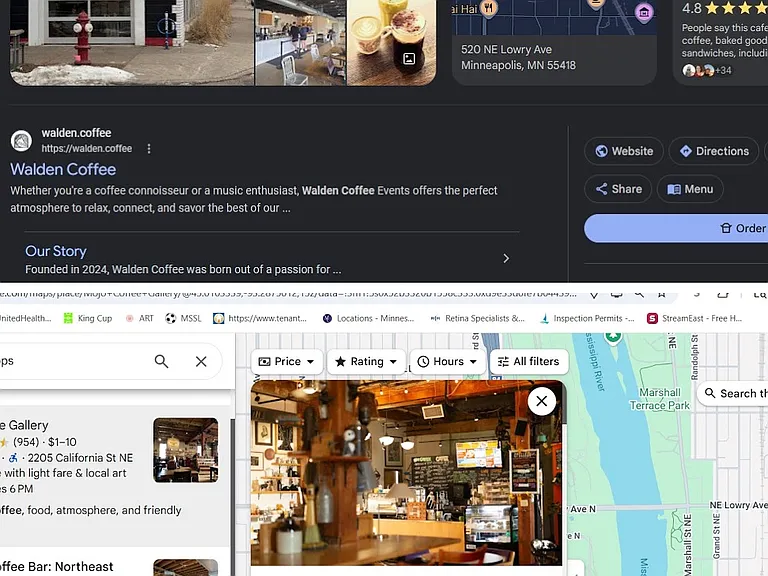Expand the Our Story chevron arrow
768x576 pixels.
pos(506,258)
